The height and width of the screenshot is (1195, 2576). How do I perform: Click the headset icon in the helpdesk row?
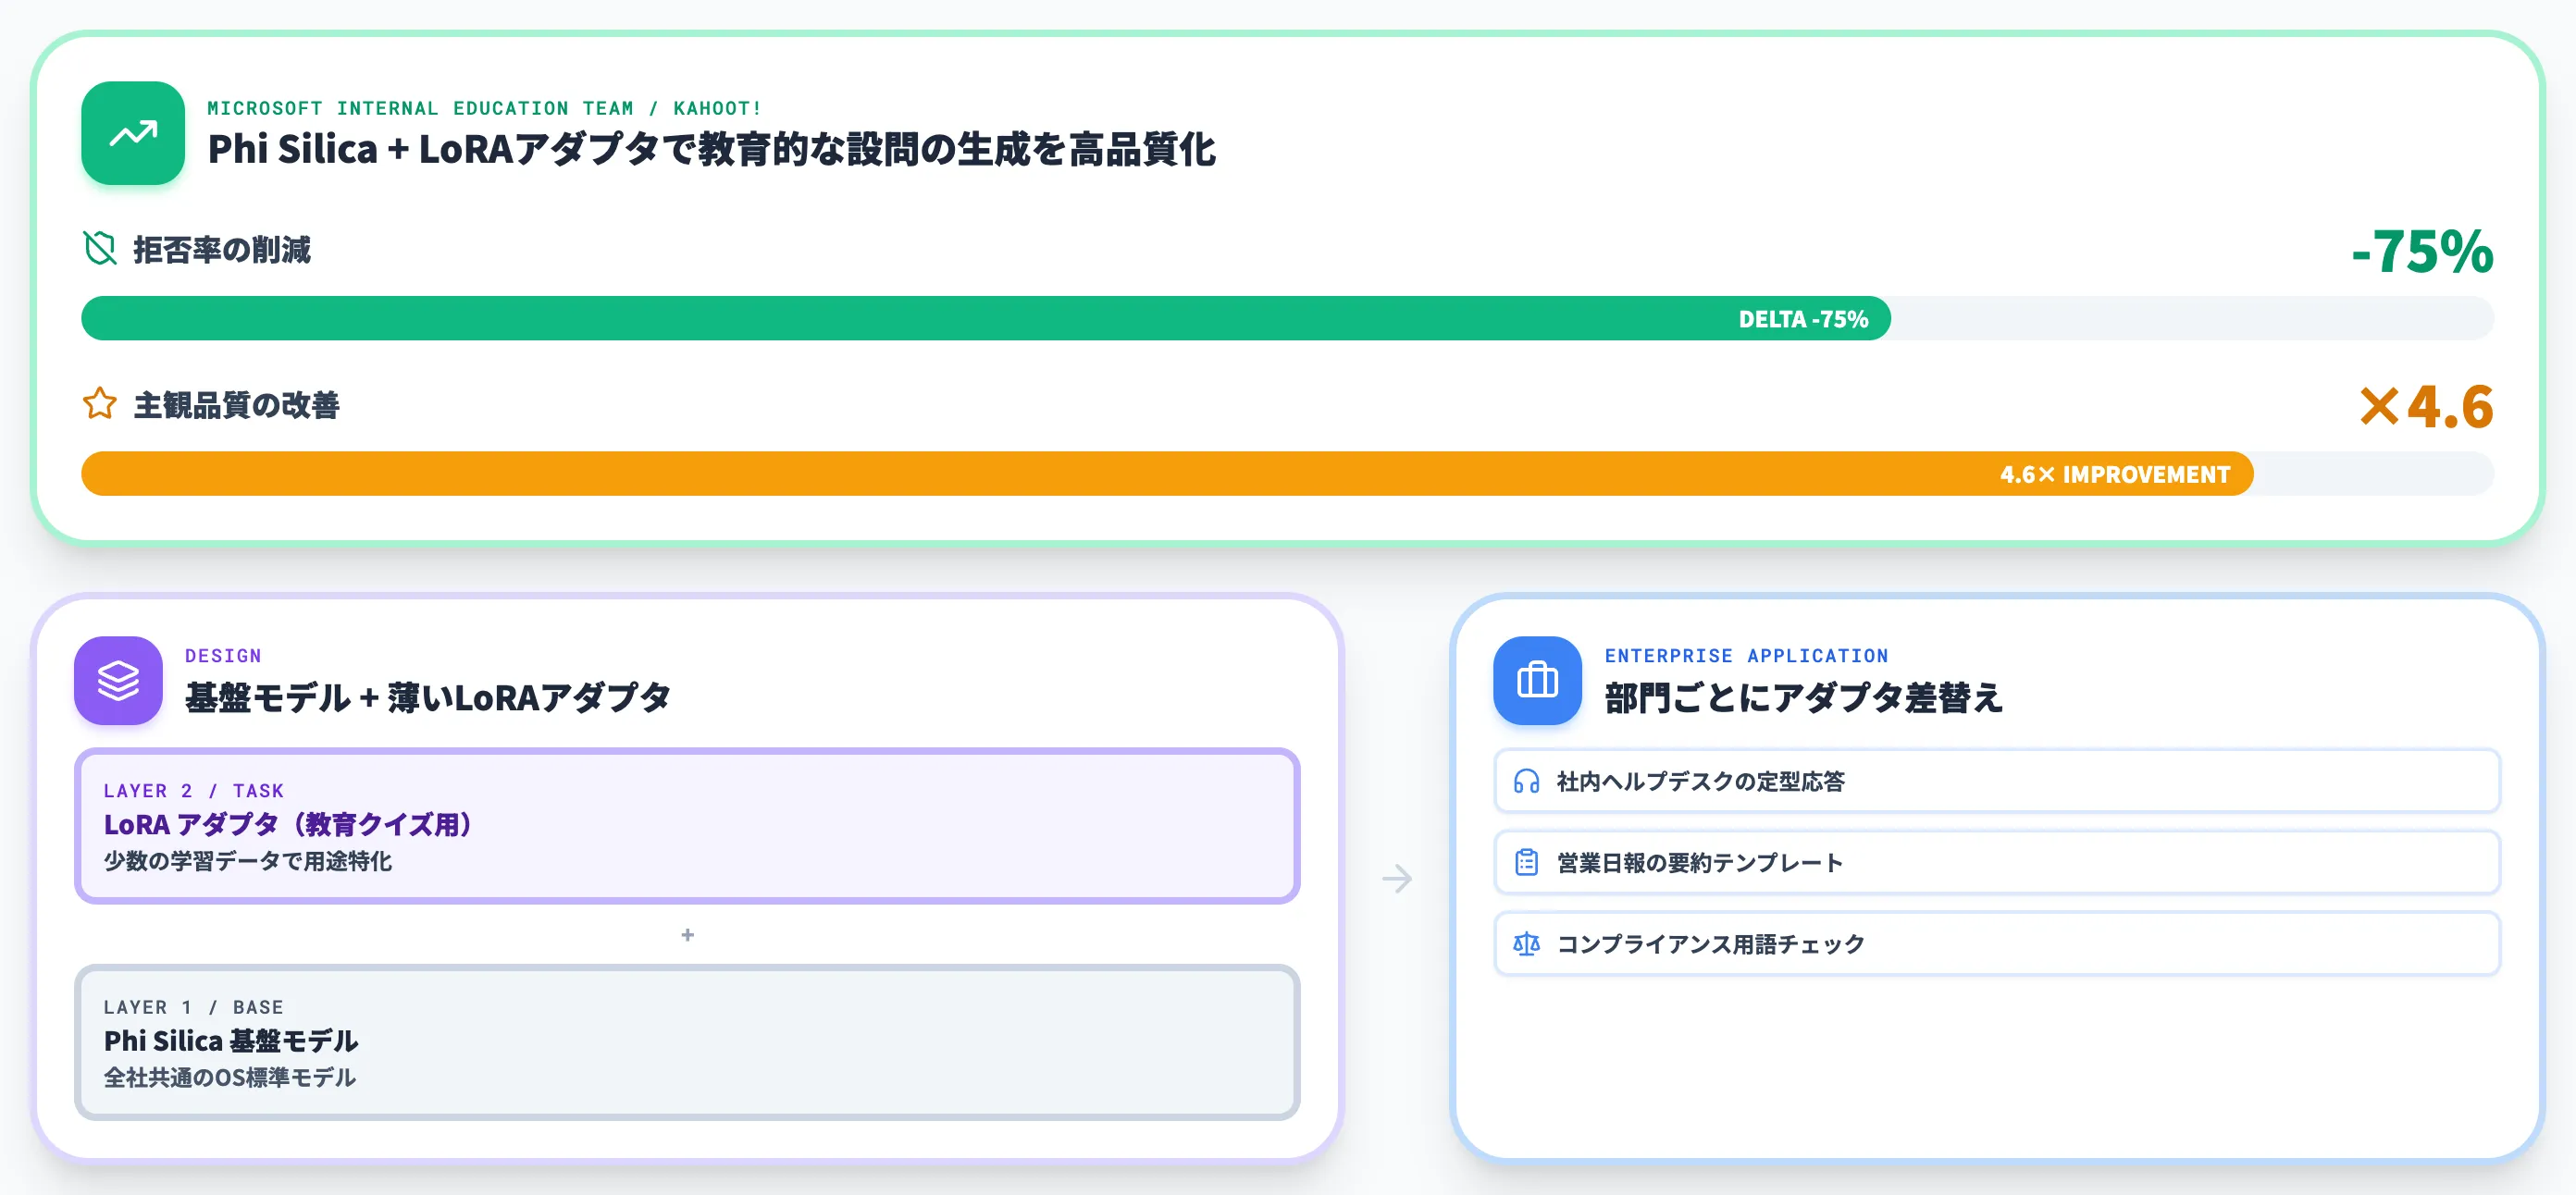(1526, 781)
